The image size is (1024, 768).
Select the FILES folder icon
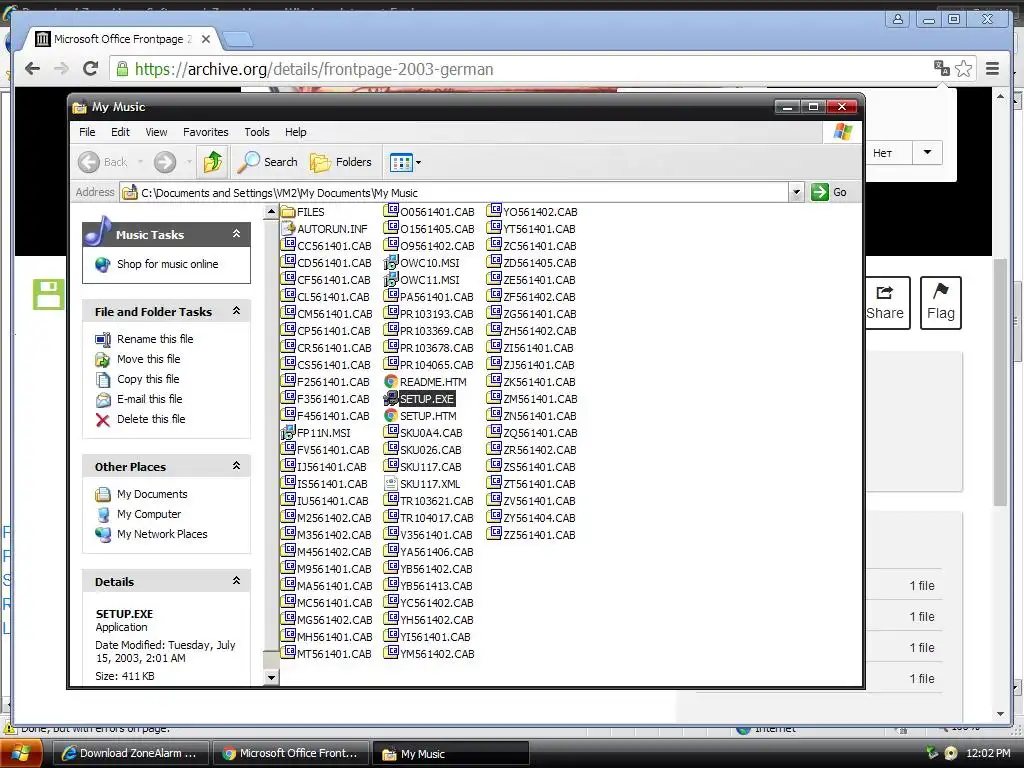point(288,212)
